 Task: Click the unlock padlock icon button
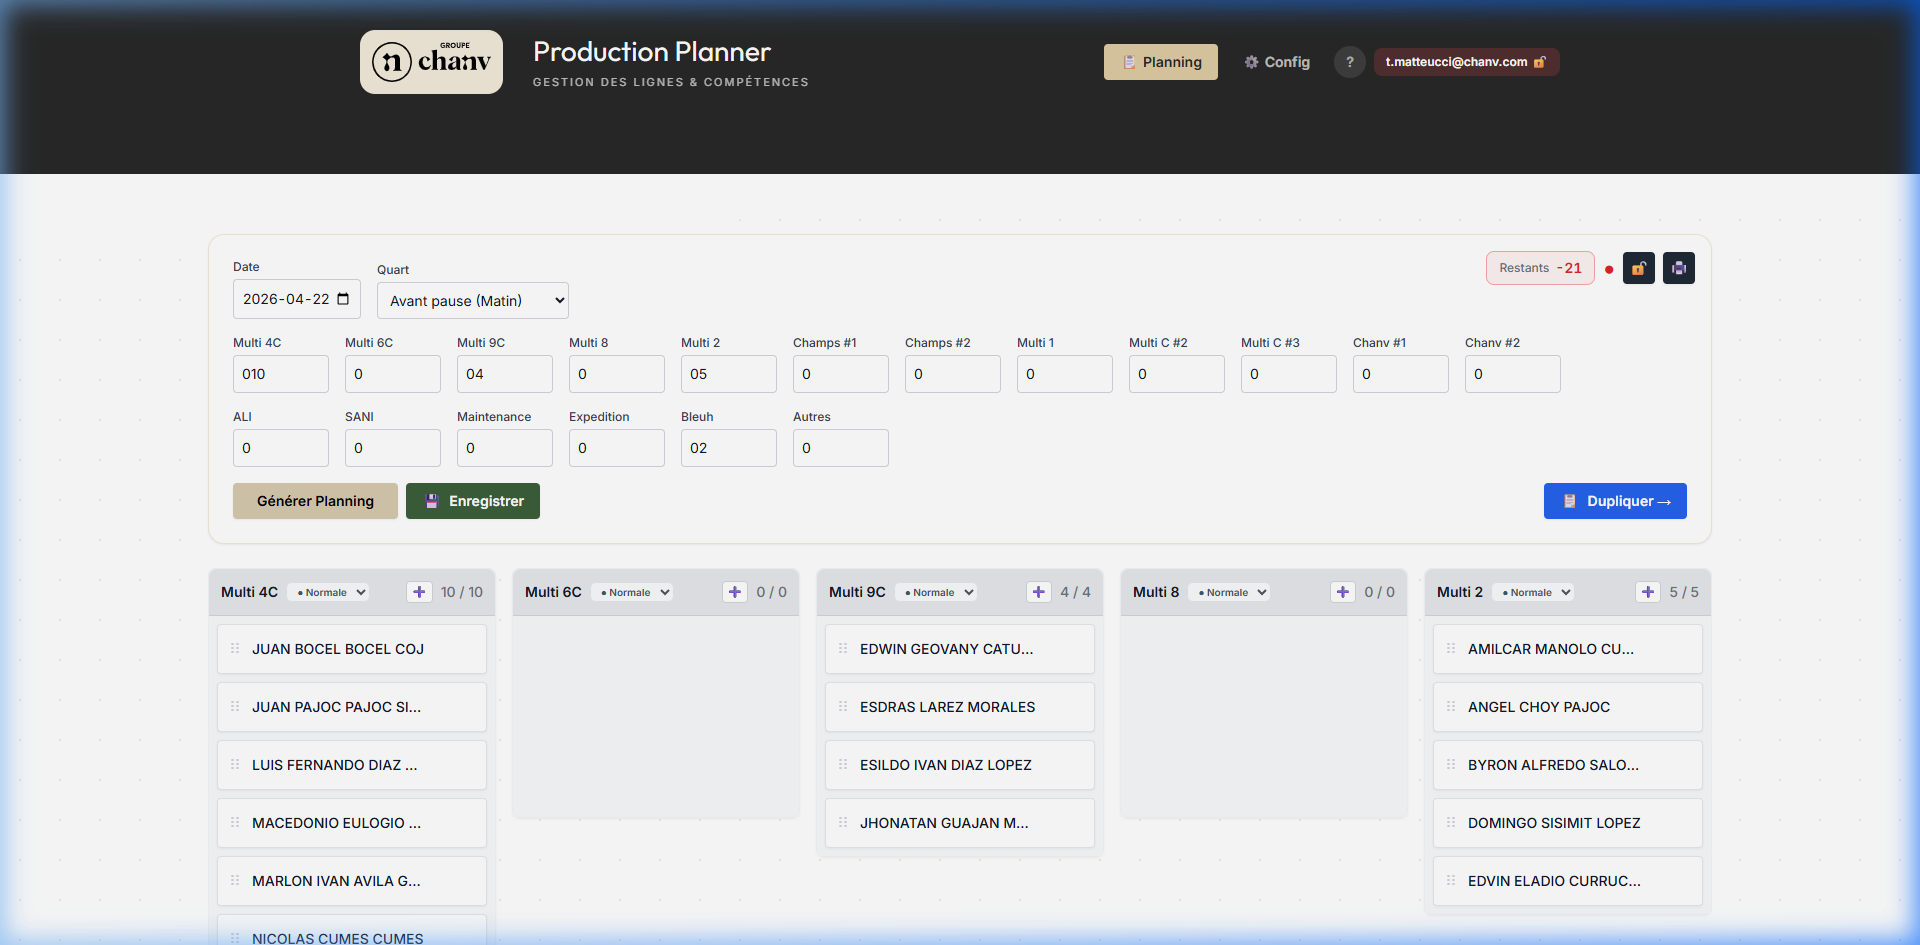click(1639, 268)
